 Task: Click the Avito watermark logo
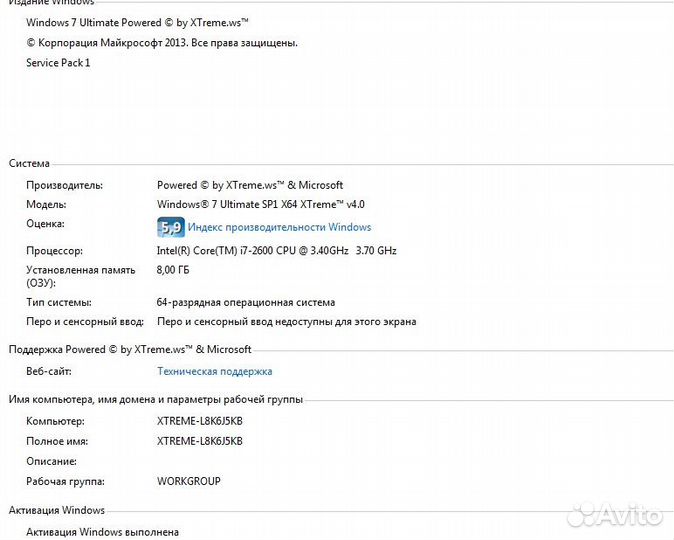click(x=614, y=515)
